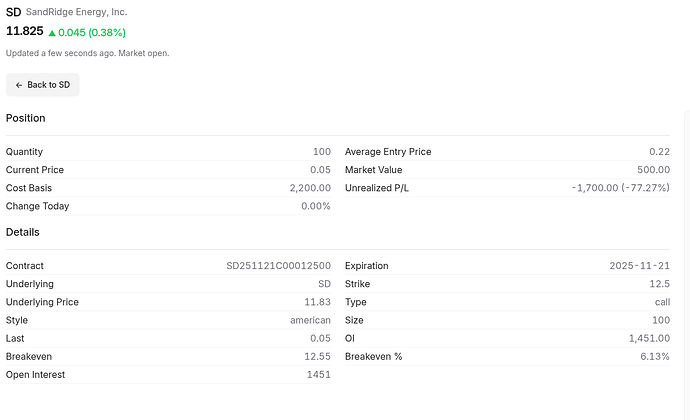Click the Unrealized P/L label
Image resolution: width=690 pixels, height=420 pixels.
click(377, 188)
